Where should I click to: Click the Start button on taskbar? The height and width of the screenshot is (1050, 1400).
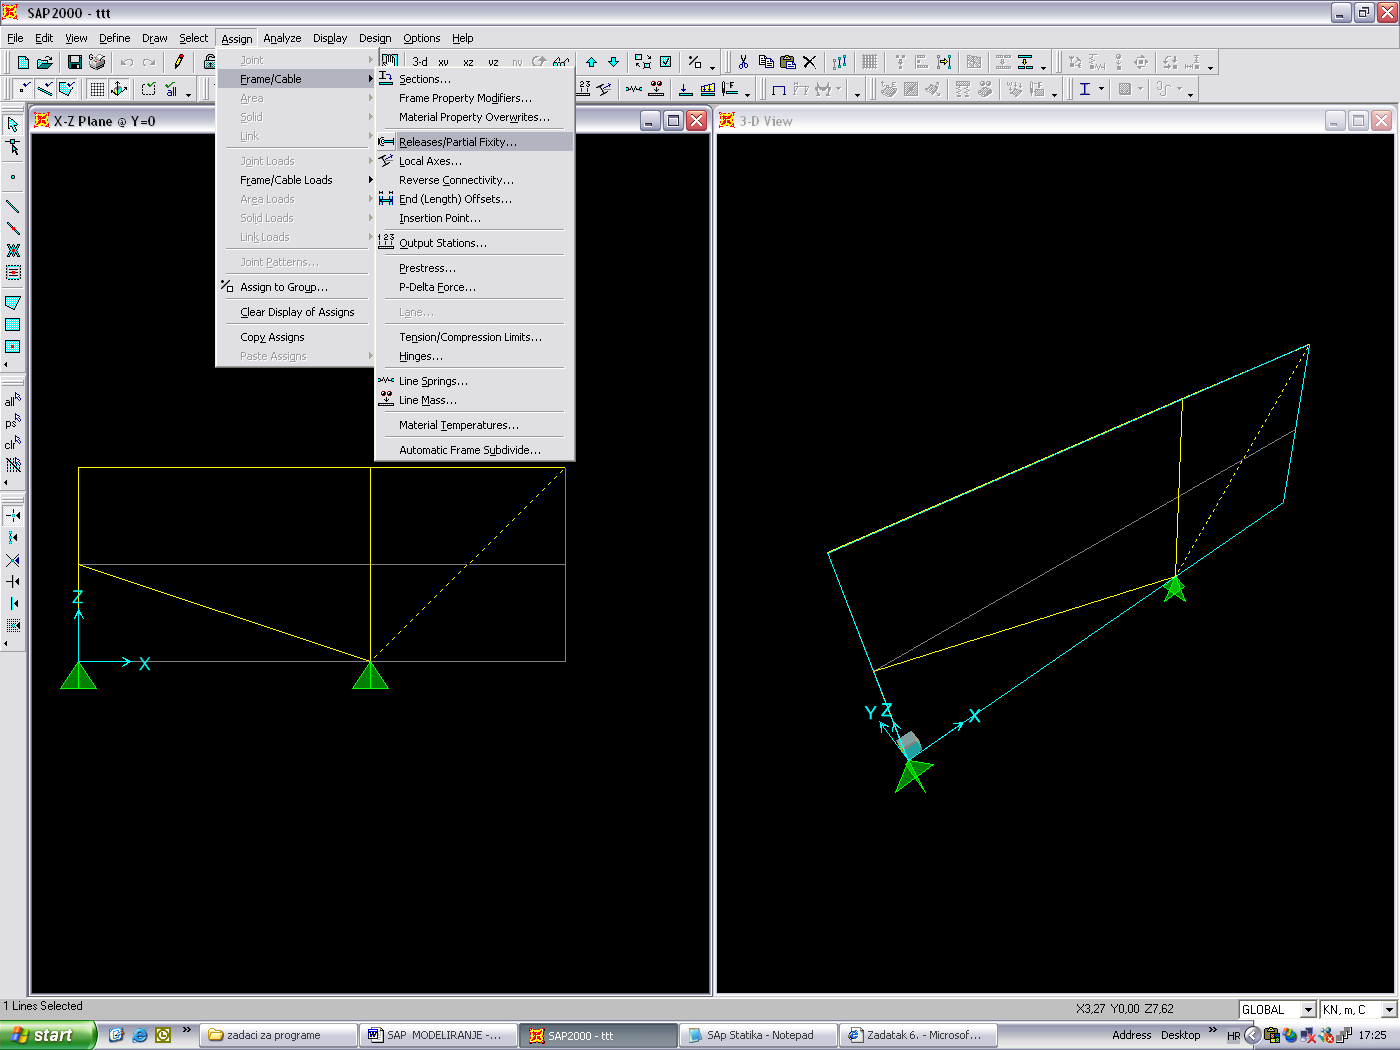pos(48,1035)
